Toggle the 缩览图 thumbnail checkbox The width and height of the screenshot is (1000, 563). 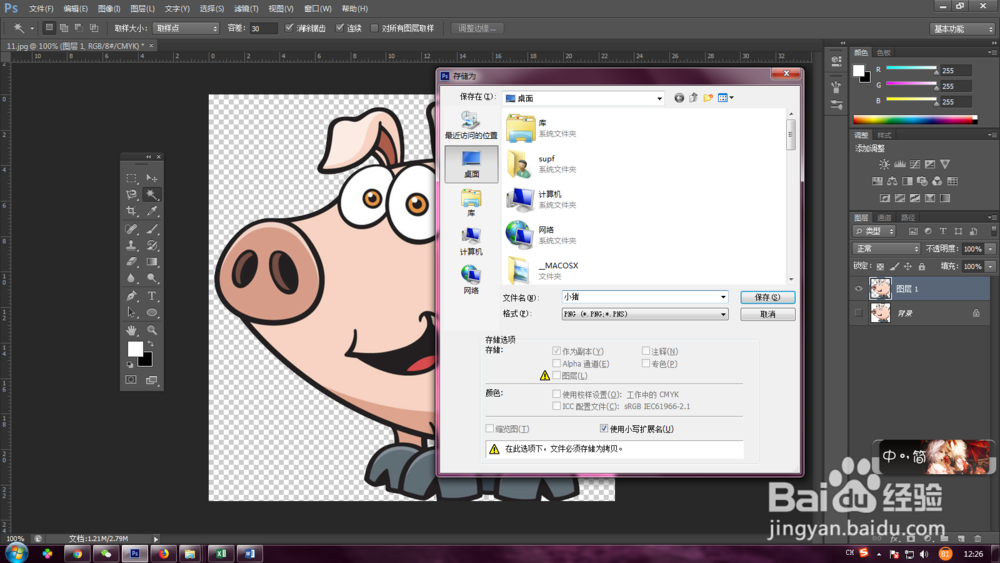(x=490, y=428)
